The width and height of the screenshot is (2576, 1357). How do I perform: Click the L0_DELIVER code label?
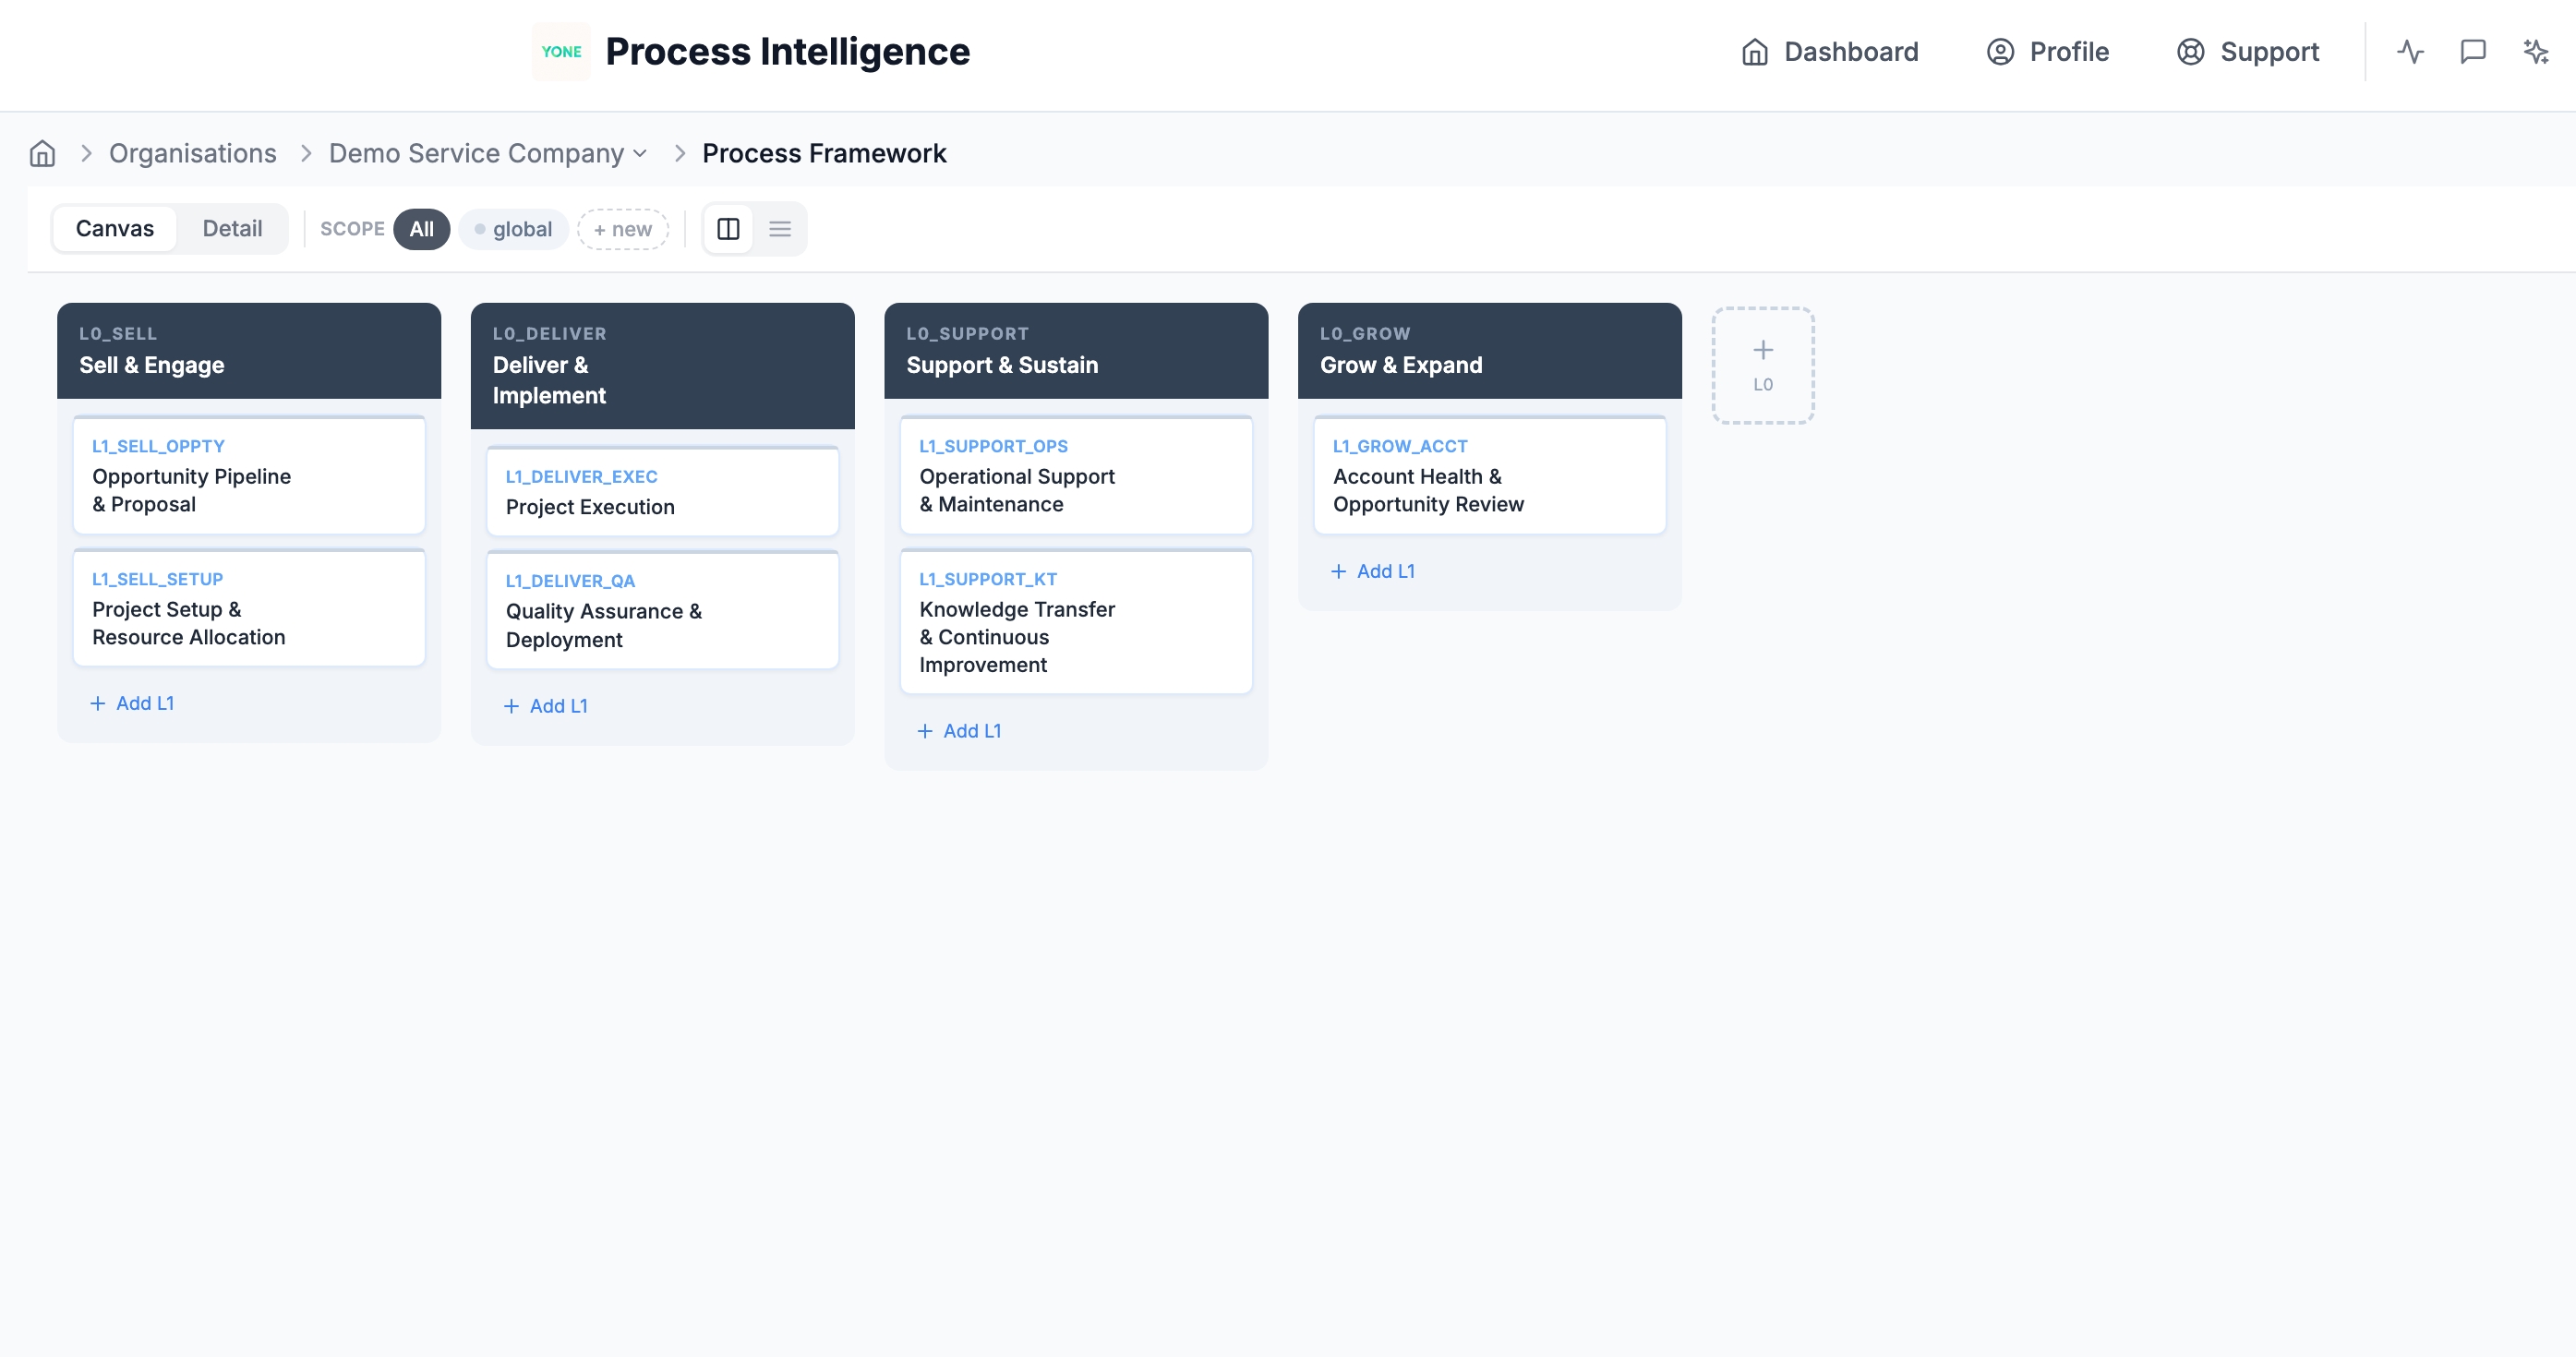(x=549, y=333)
